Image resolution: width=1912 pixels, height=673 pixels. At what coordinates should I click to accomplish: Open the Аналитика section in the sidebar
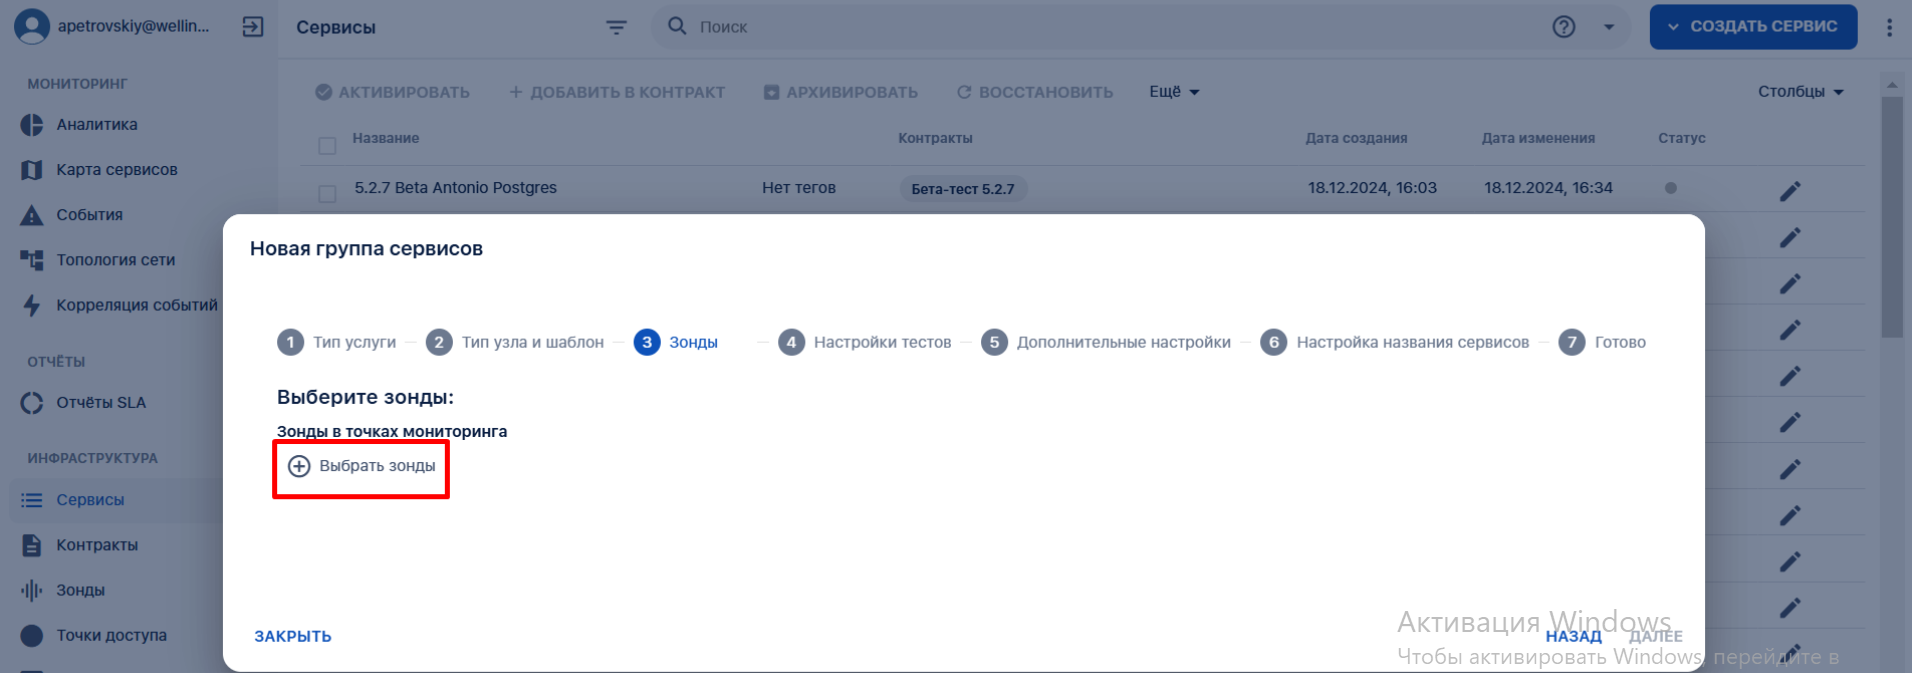click(97, 125)
